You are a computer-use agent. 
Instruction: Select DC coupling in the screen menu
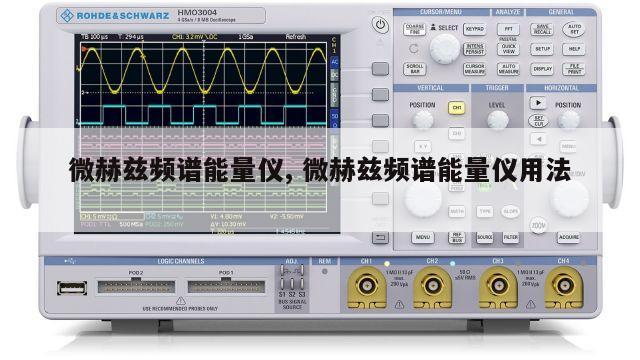click(335, 76)
